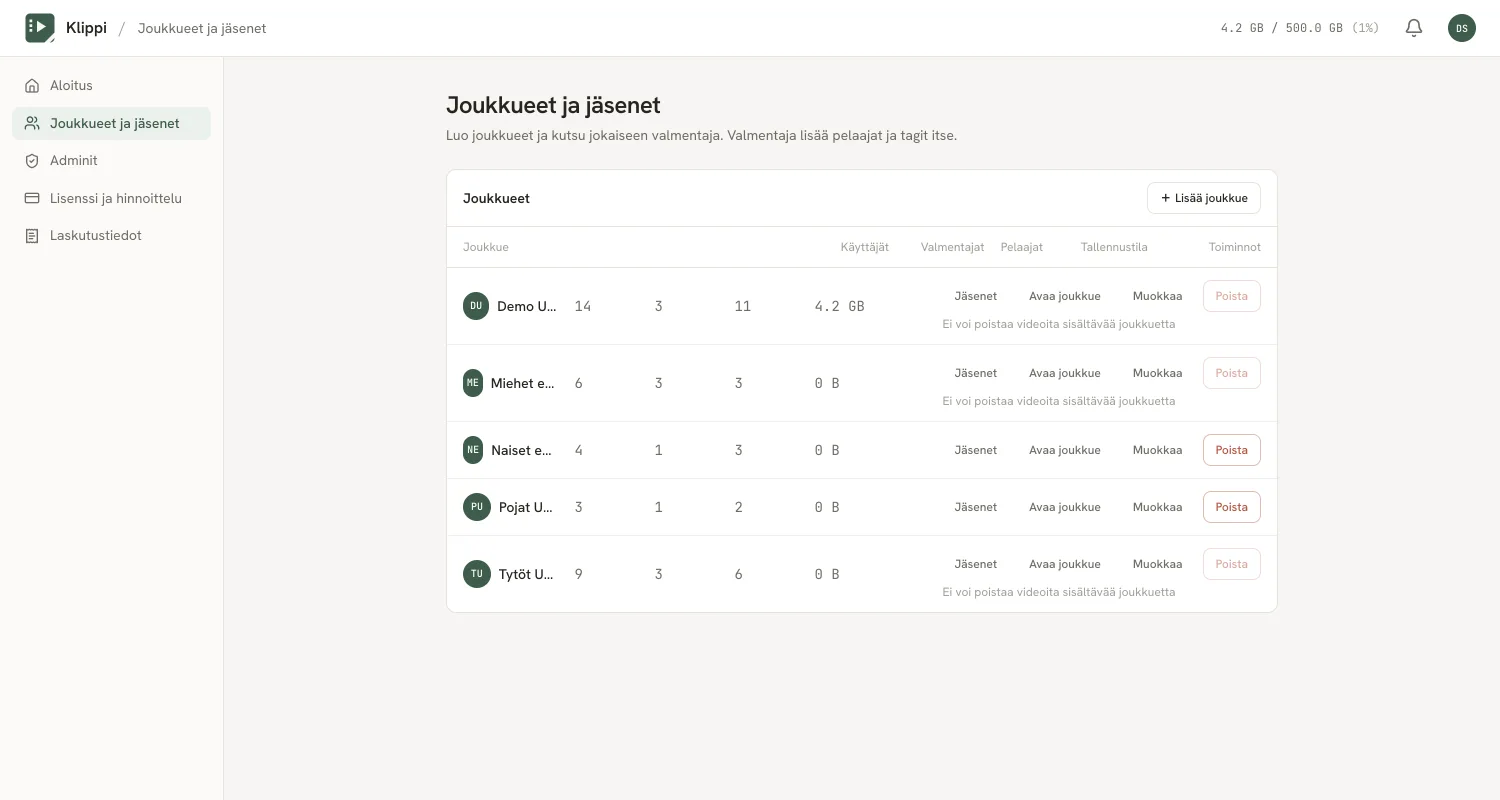Click Muokkaa on the Pojat row
The image size is (1500, 800).
coord(1157,507)
